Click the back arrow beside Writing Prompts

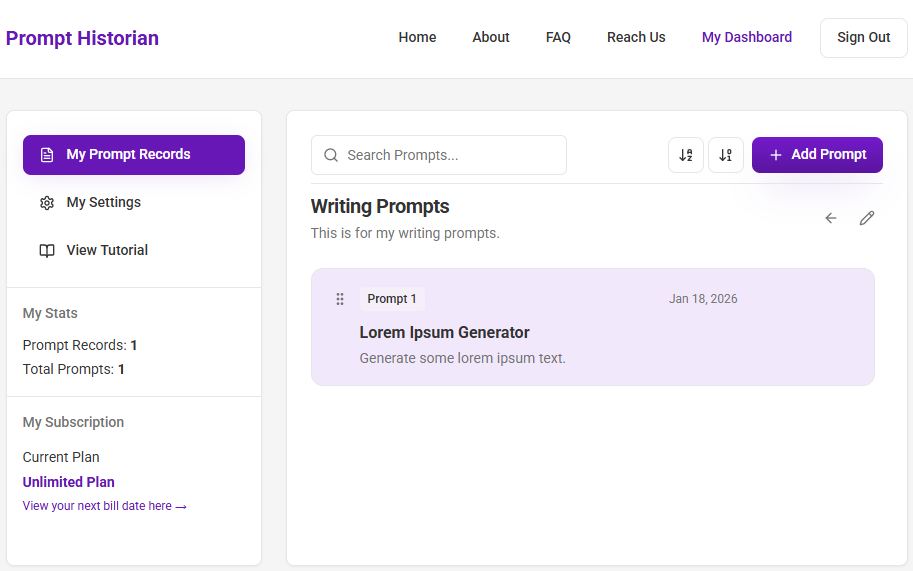[831, 218]
